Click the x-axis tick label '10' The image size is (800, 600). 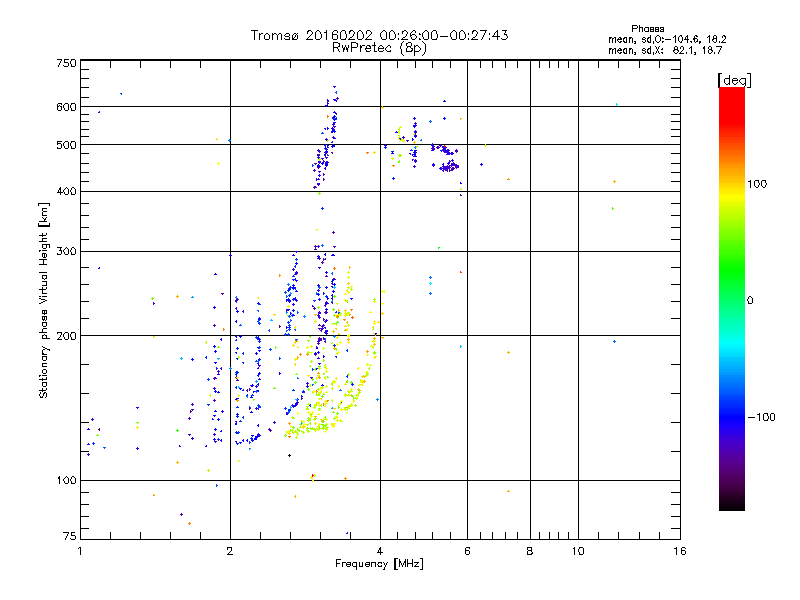tap(578, 551)
